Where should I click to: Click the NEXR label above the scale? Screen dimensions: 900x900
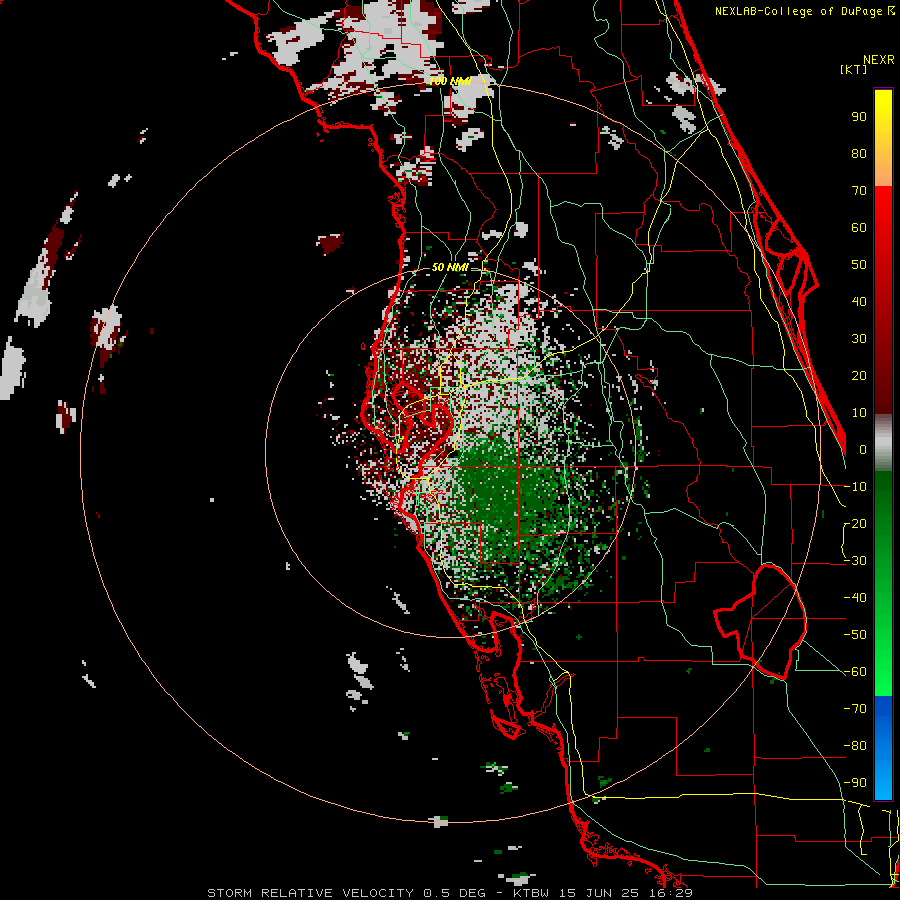(879, 60)
